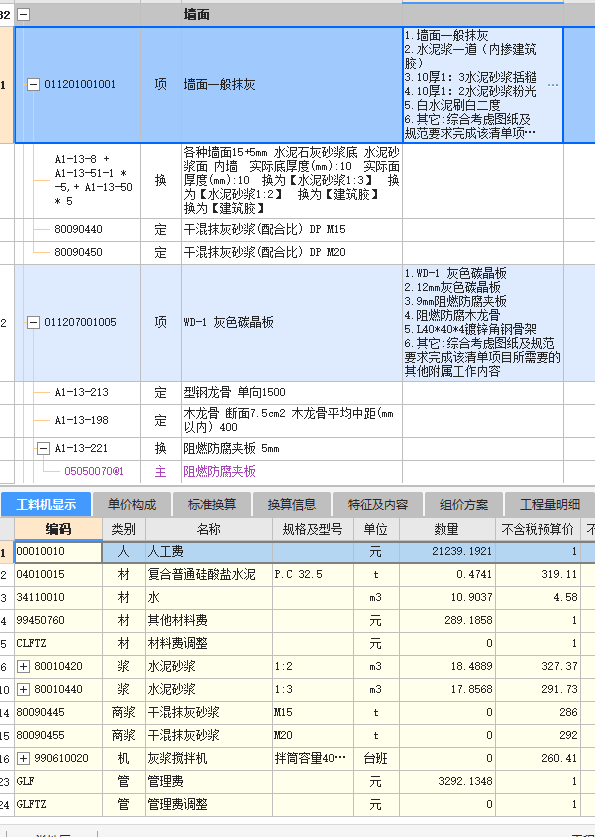Select code CLFTZ
The image size is (595, 837).
[x=58, y=643]
